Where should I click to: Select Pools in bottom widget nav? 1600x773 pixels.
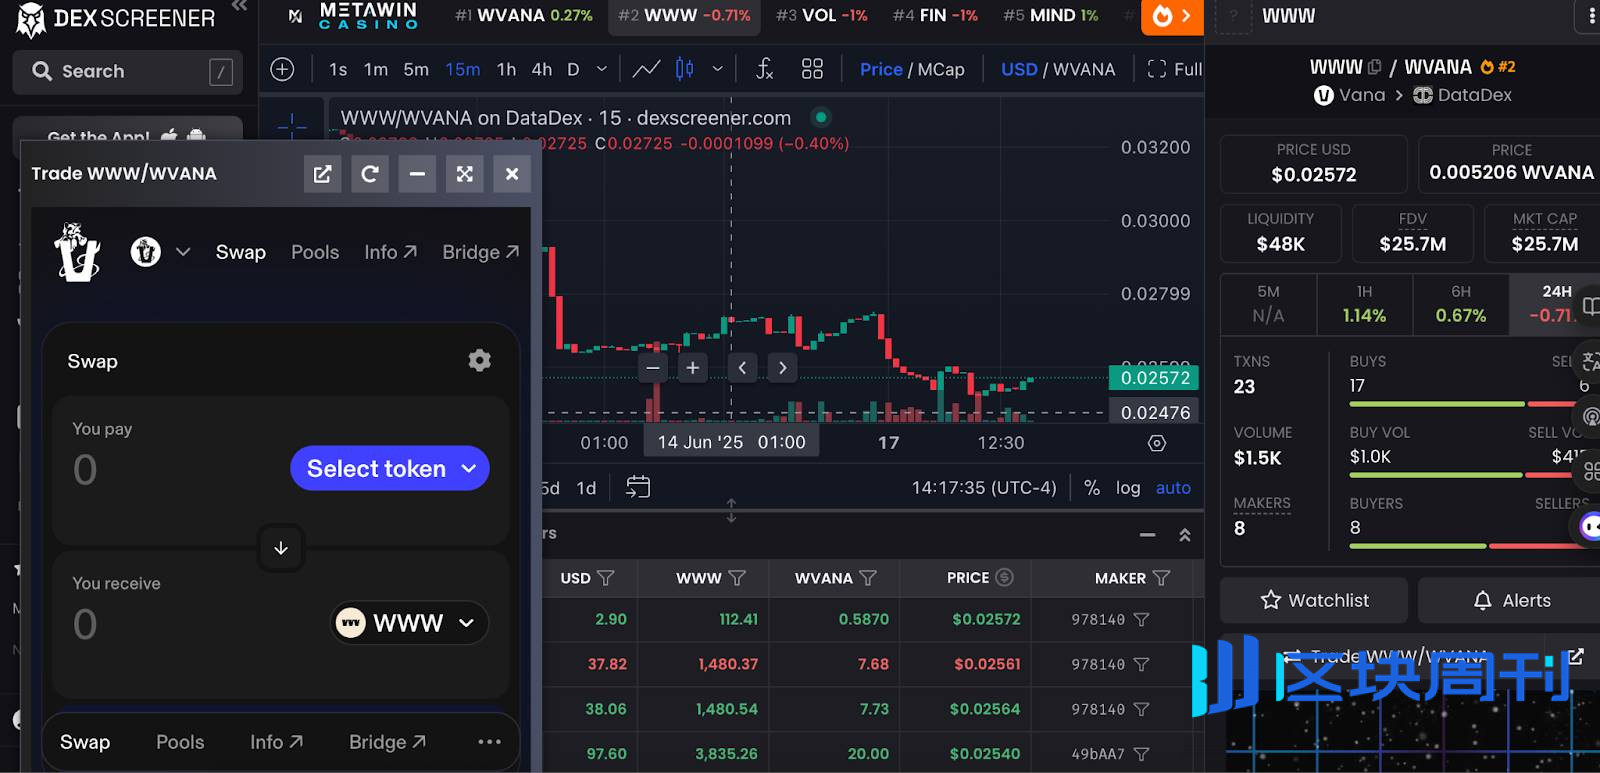[x=180, y=742]
